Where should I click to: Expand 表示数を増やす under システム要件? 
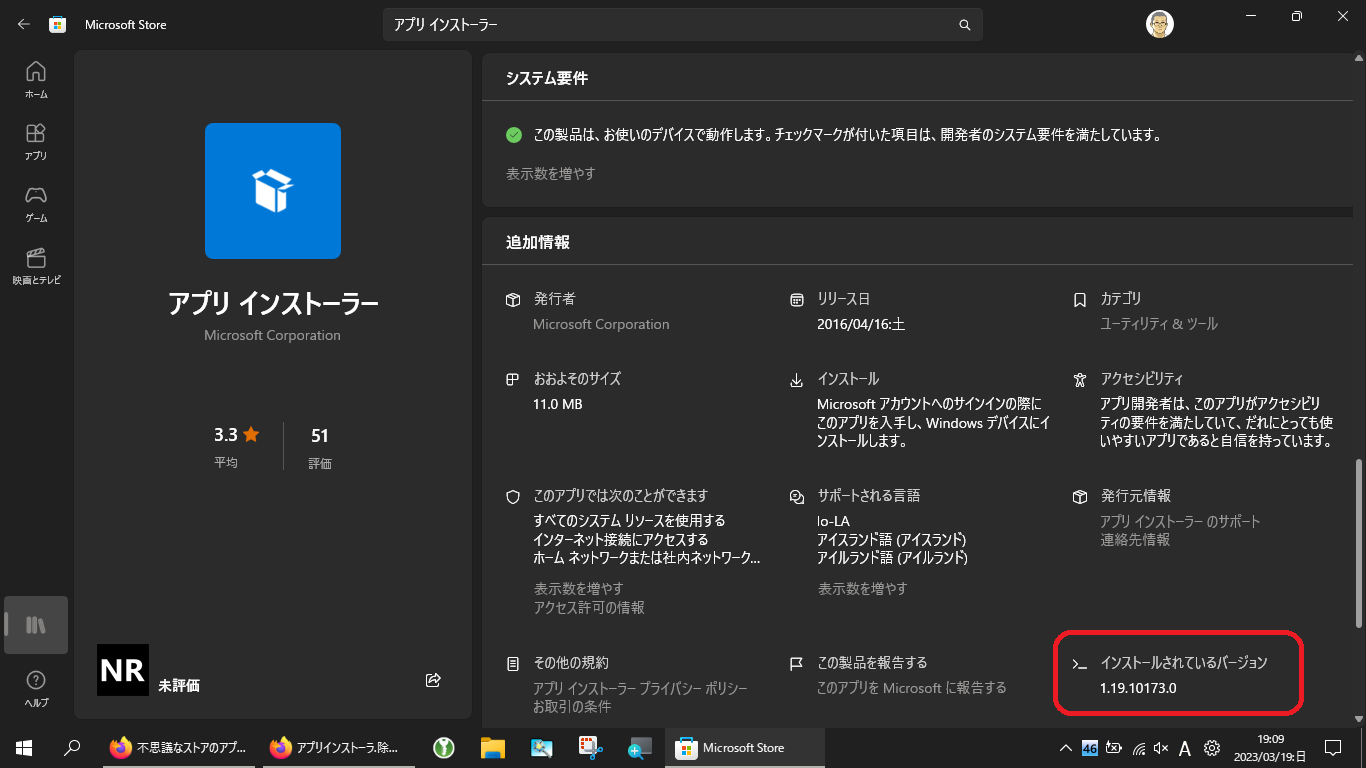pyautogui.click(x=550, y=173)
